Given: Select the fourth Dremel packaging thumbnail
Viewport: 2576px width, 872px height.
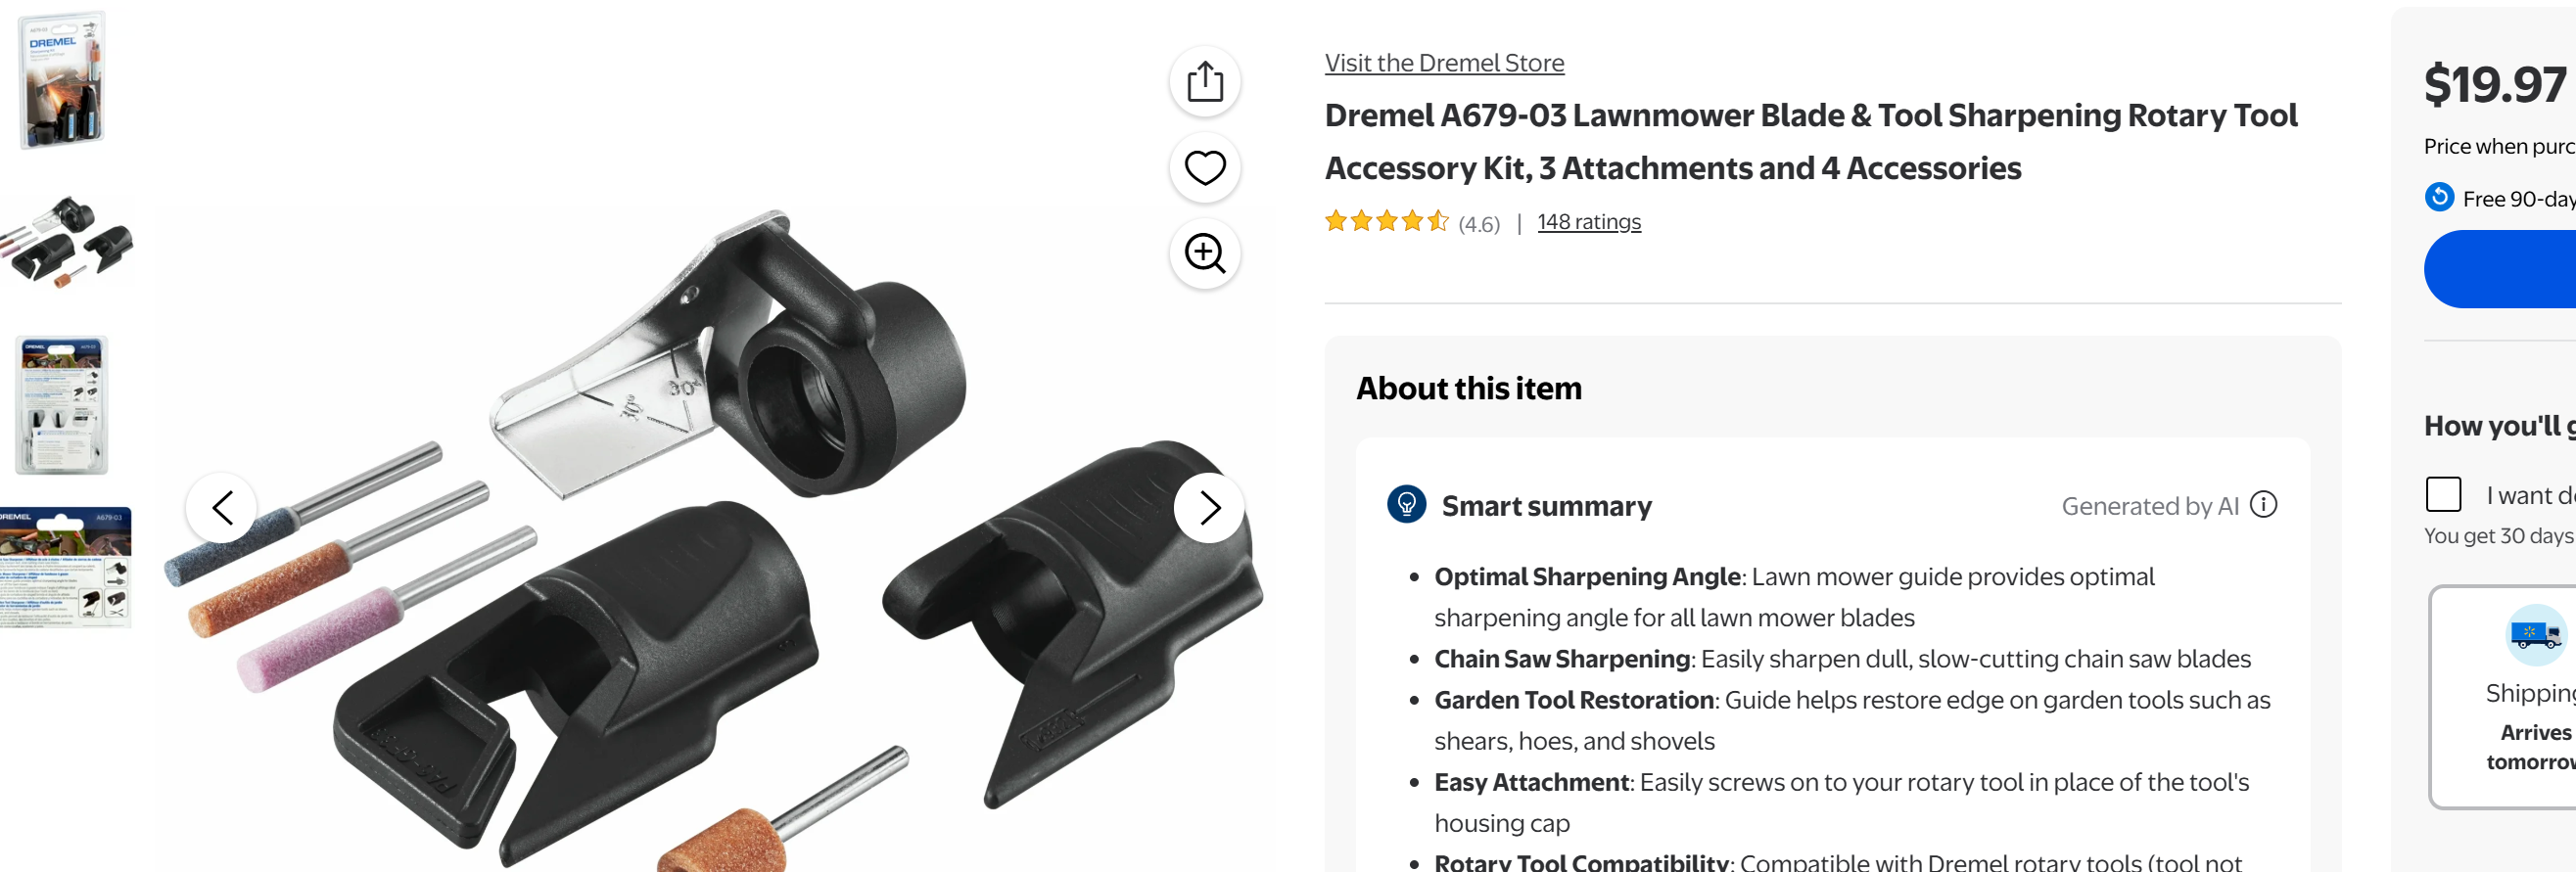Looking at the screenshot, I should tap(65, 568).
